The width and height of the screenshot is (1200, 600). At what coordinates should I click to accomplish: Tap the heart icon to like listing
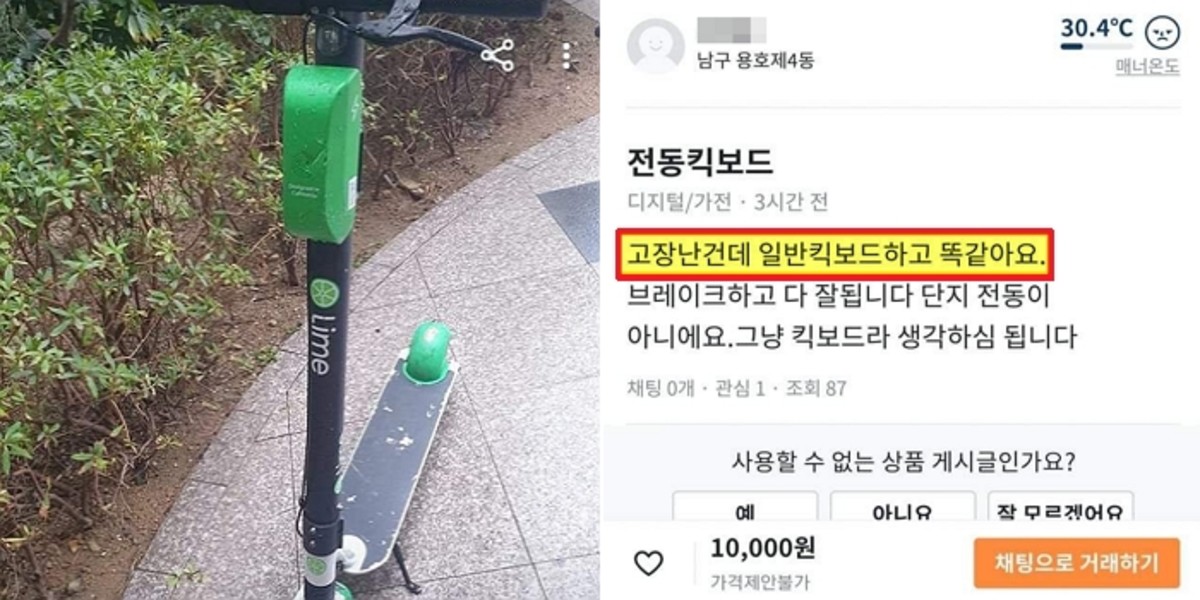pos(649,563)
